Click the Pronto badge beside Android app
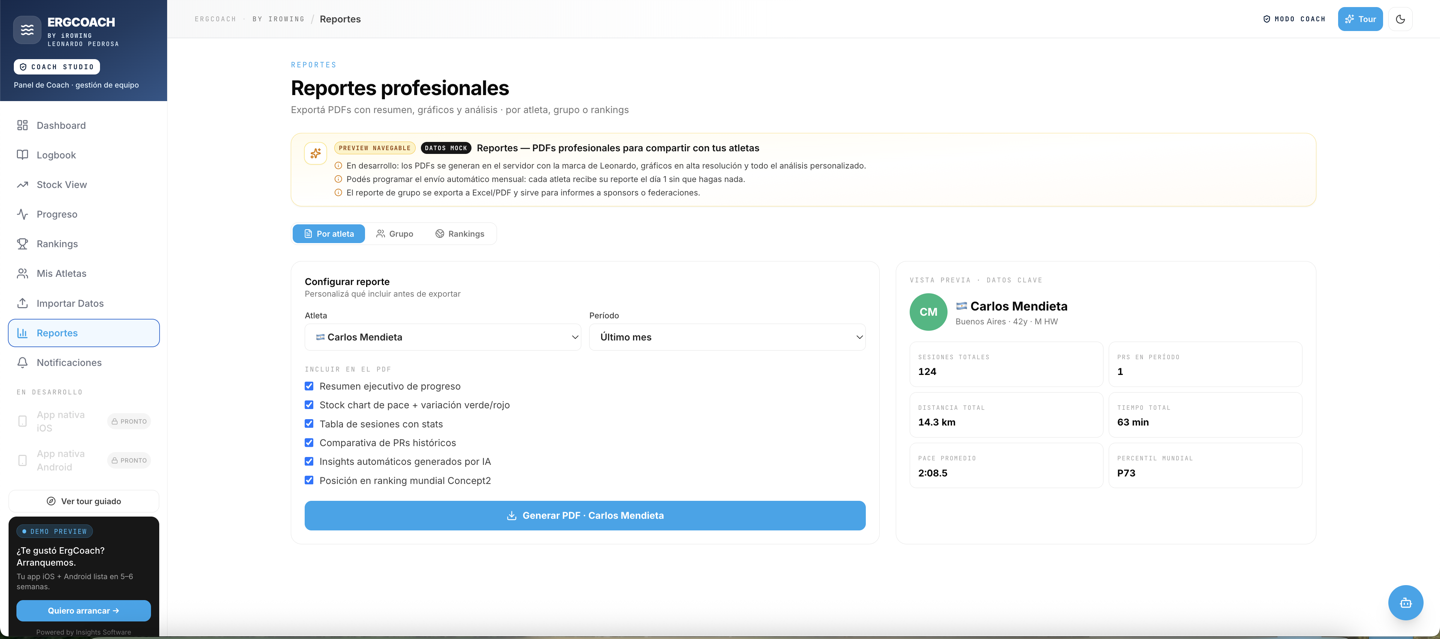 tap(129, 461)
